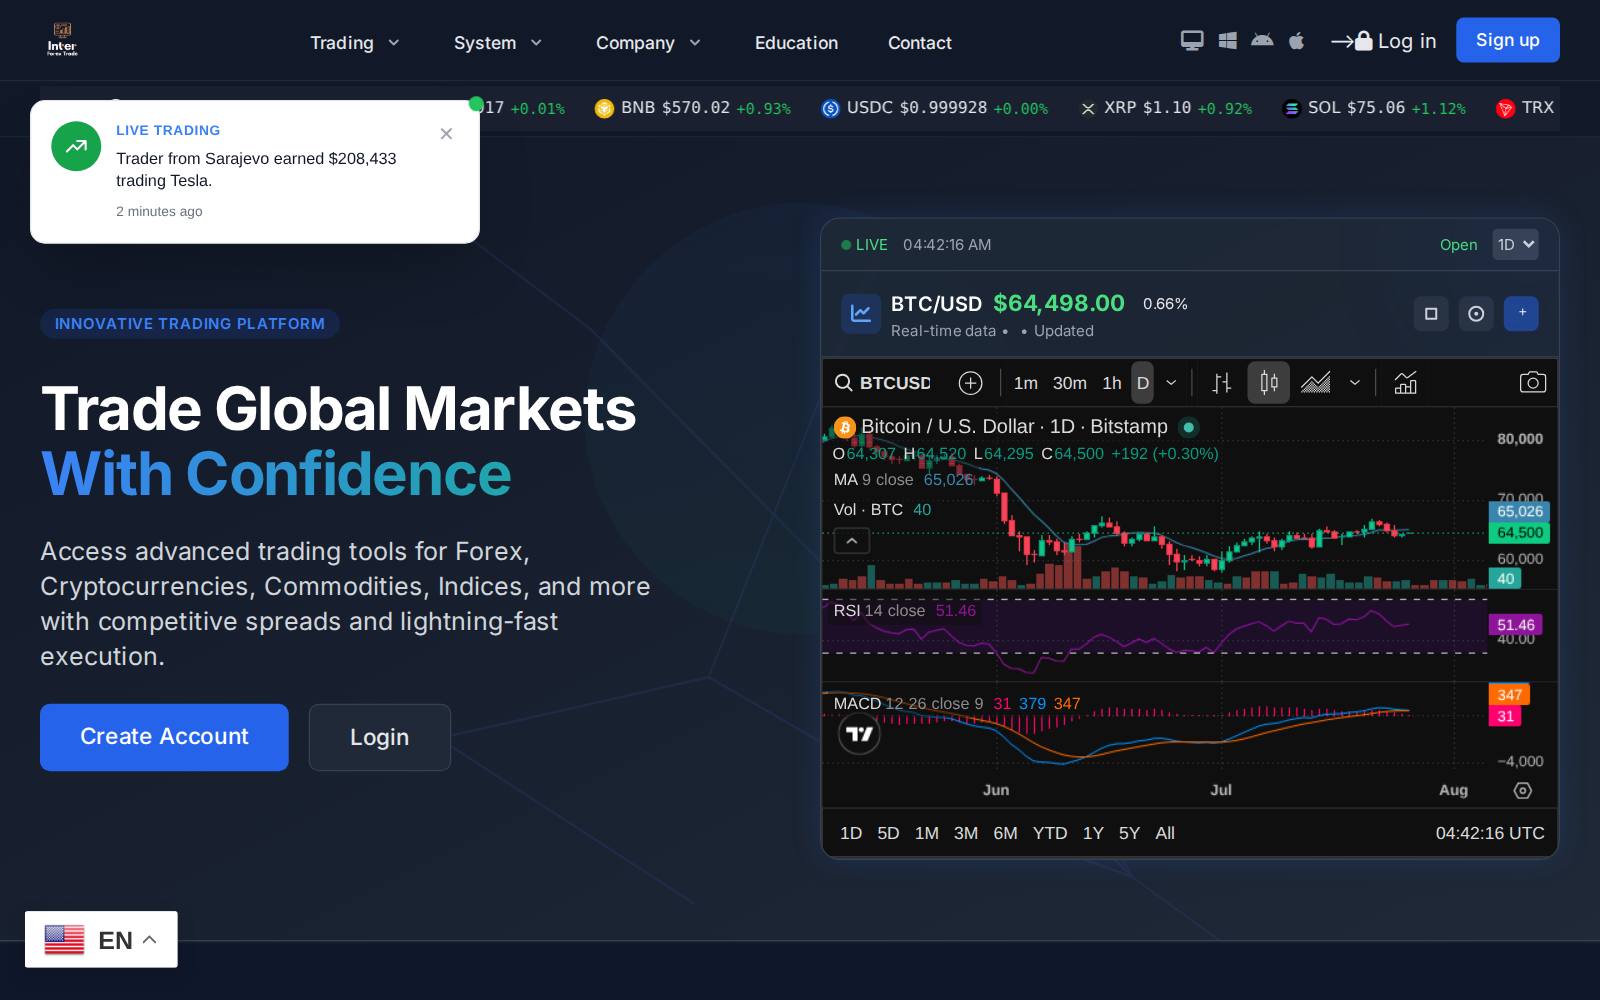Click the BNB ticker coin icon

604,108
